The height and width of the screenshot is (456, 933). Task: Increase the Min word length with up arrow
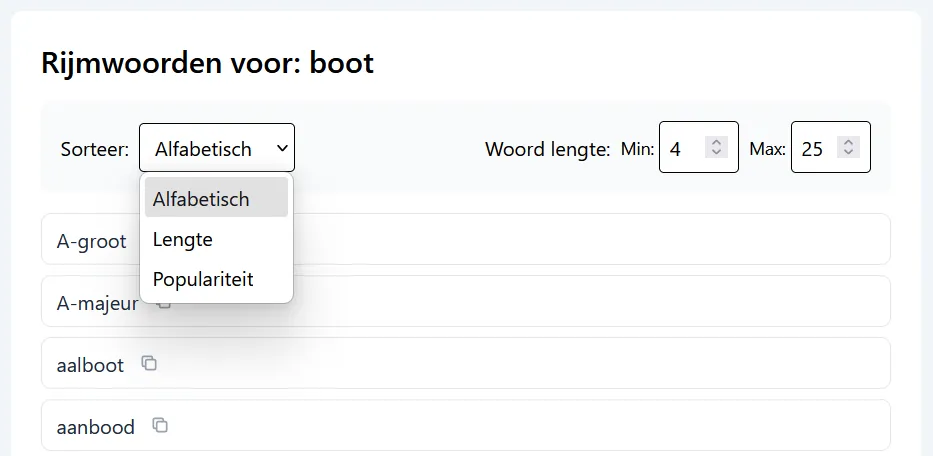(x=716, y=142)
